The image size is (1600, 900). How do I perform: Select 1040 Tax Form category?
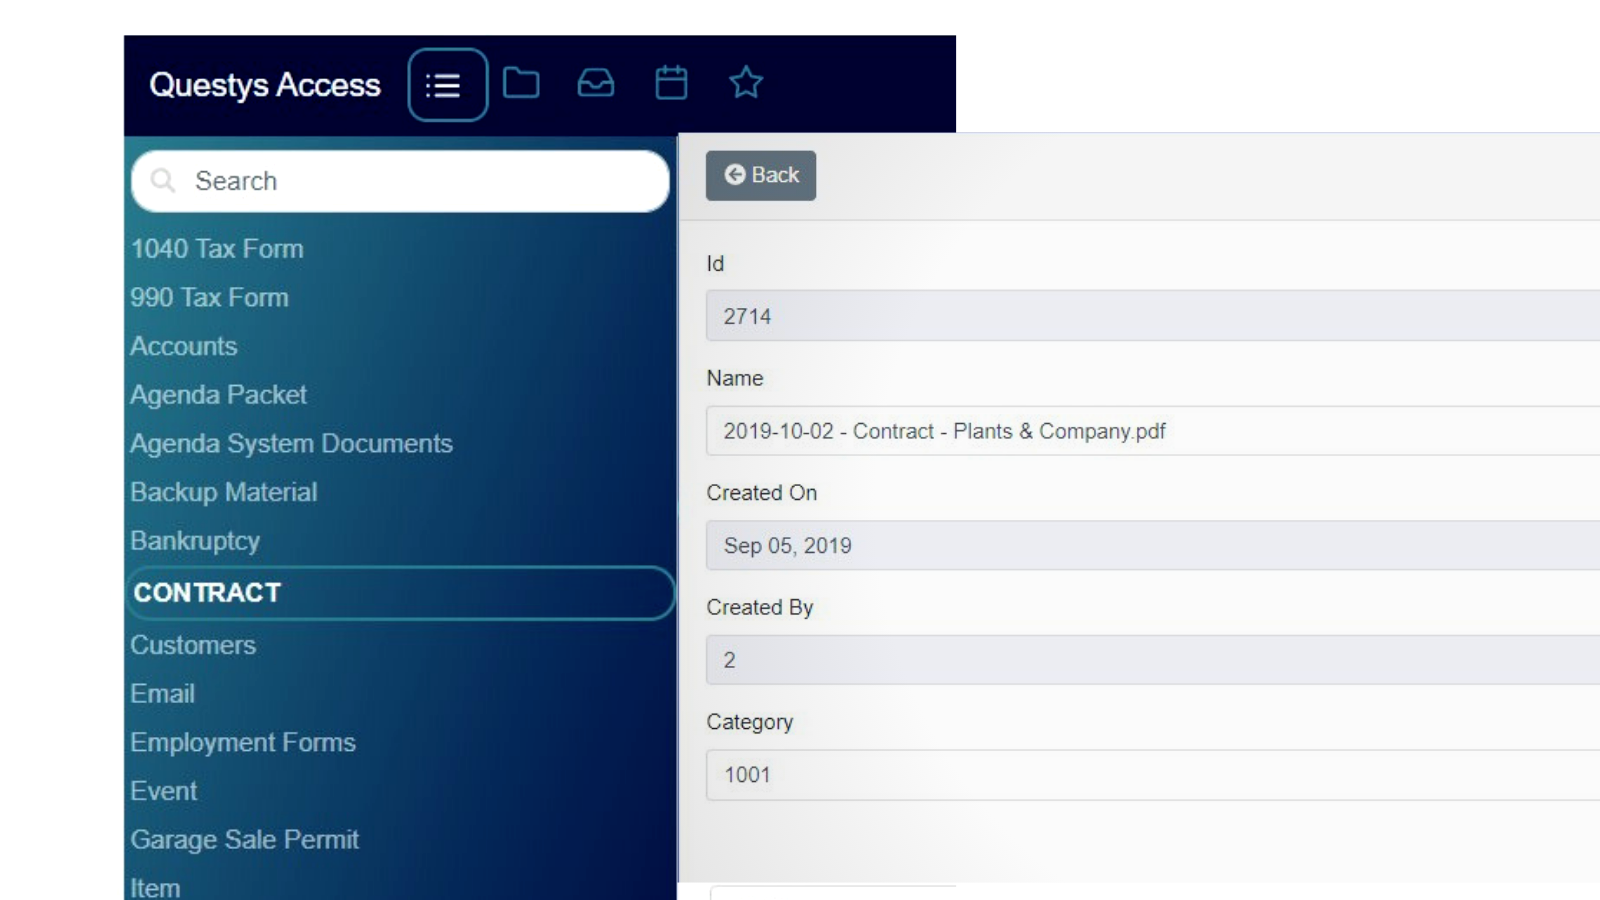(217, 249)
